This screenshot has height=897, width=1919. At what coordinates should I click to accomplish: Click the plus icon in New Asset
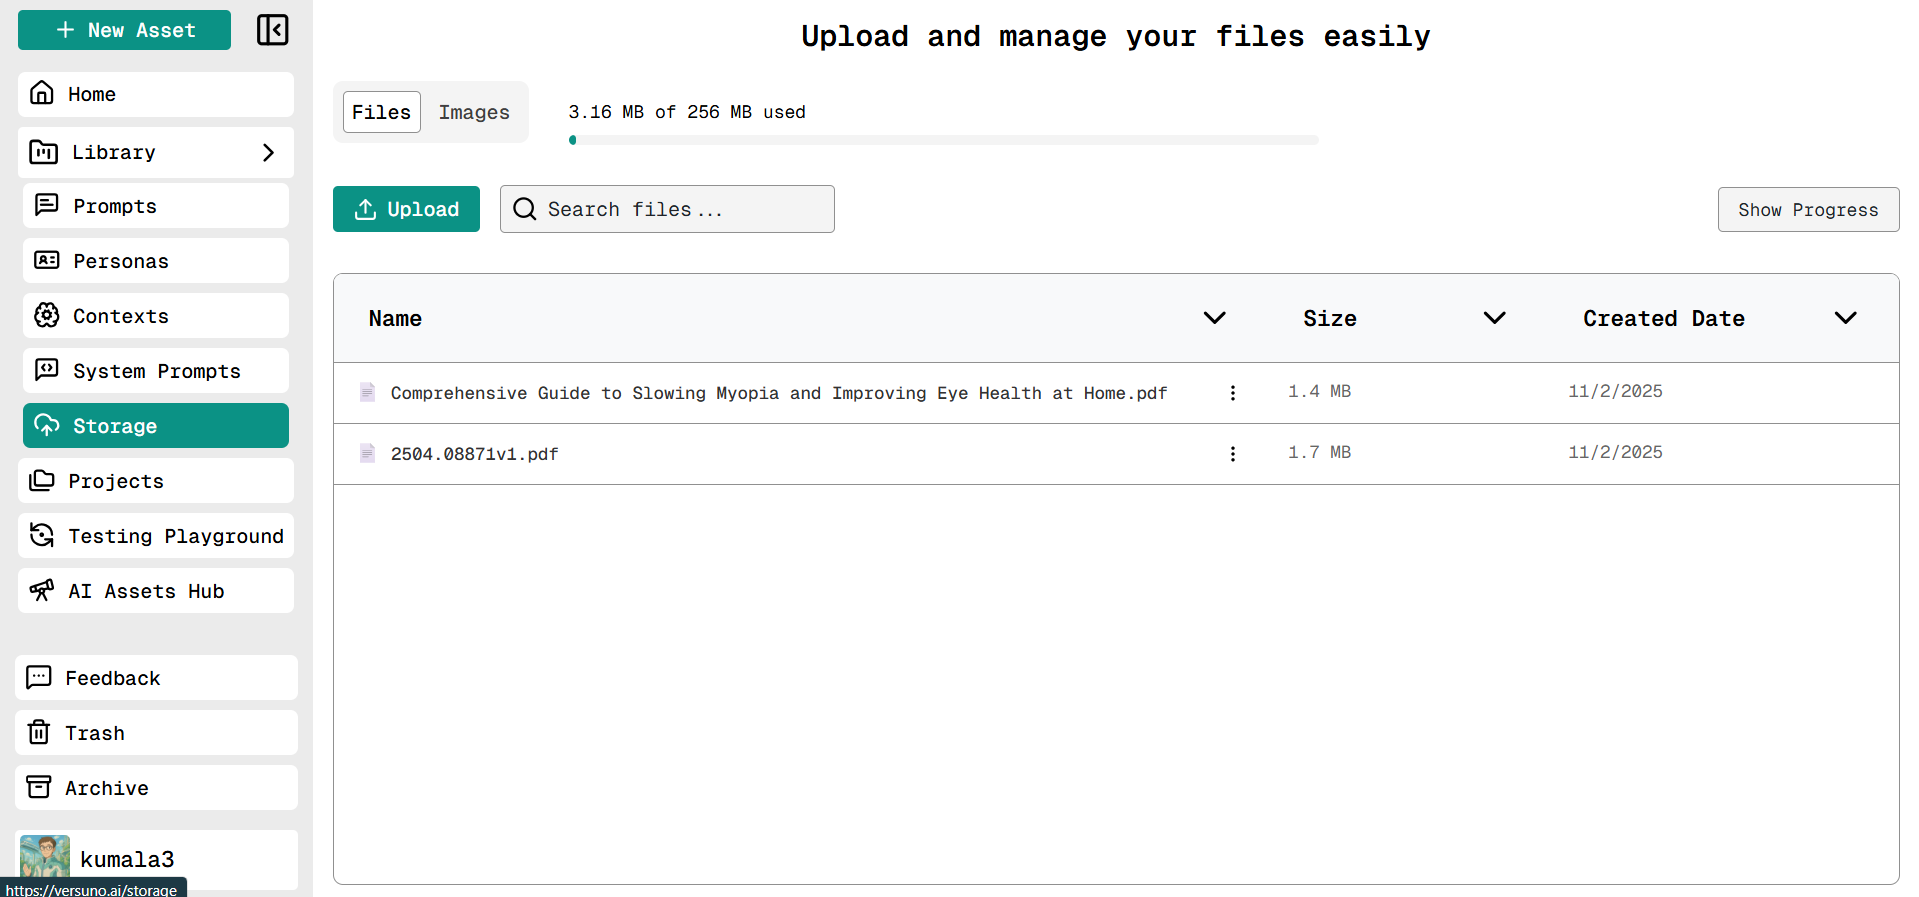coord(65,30)
